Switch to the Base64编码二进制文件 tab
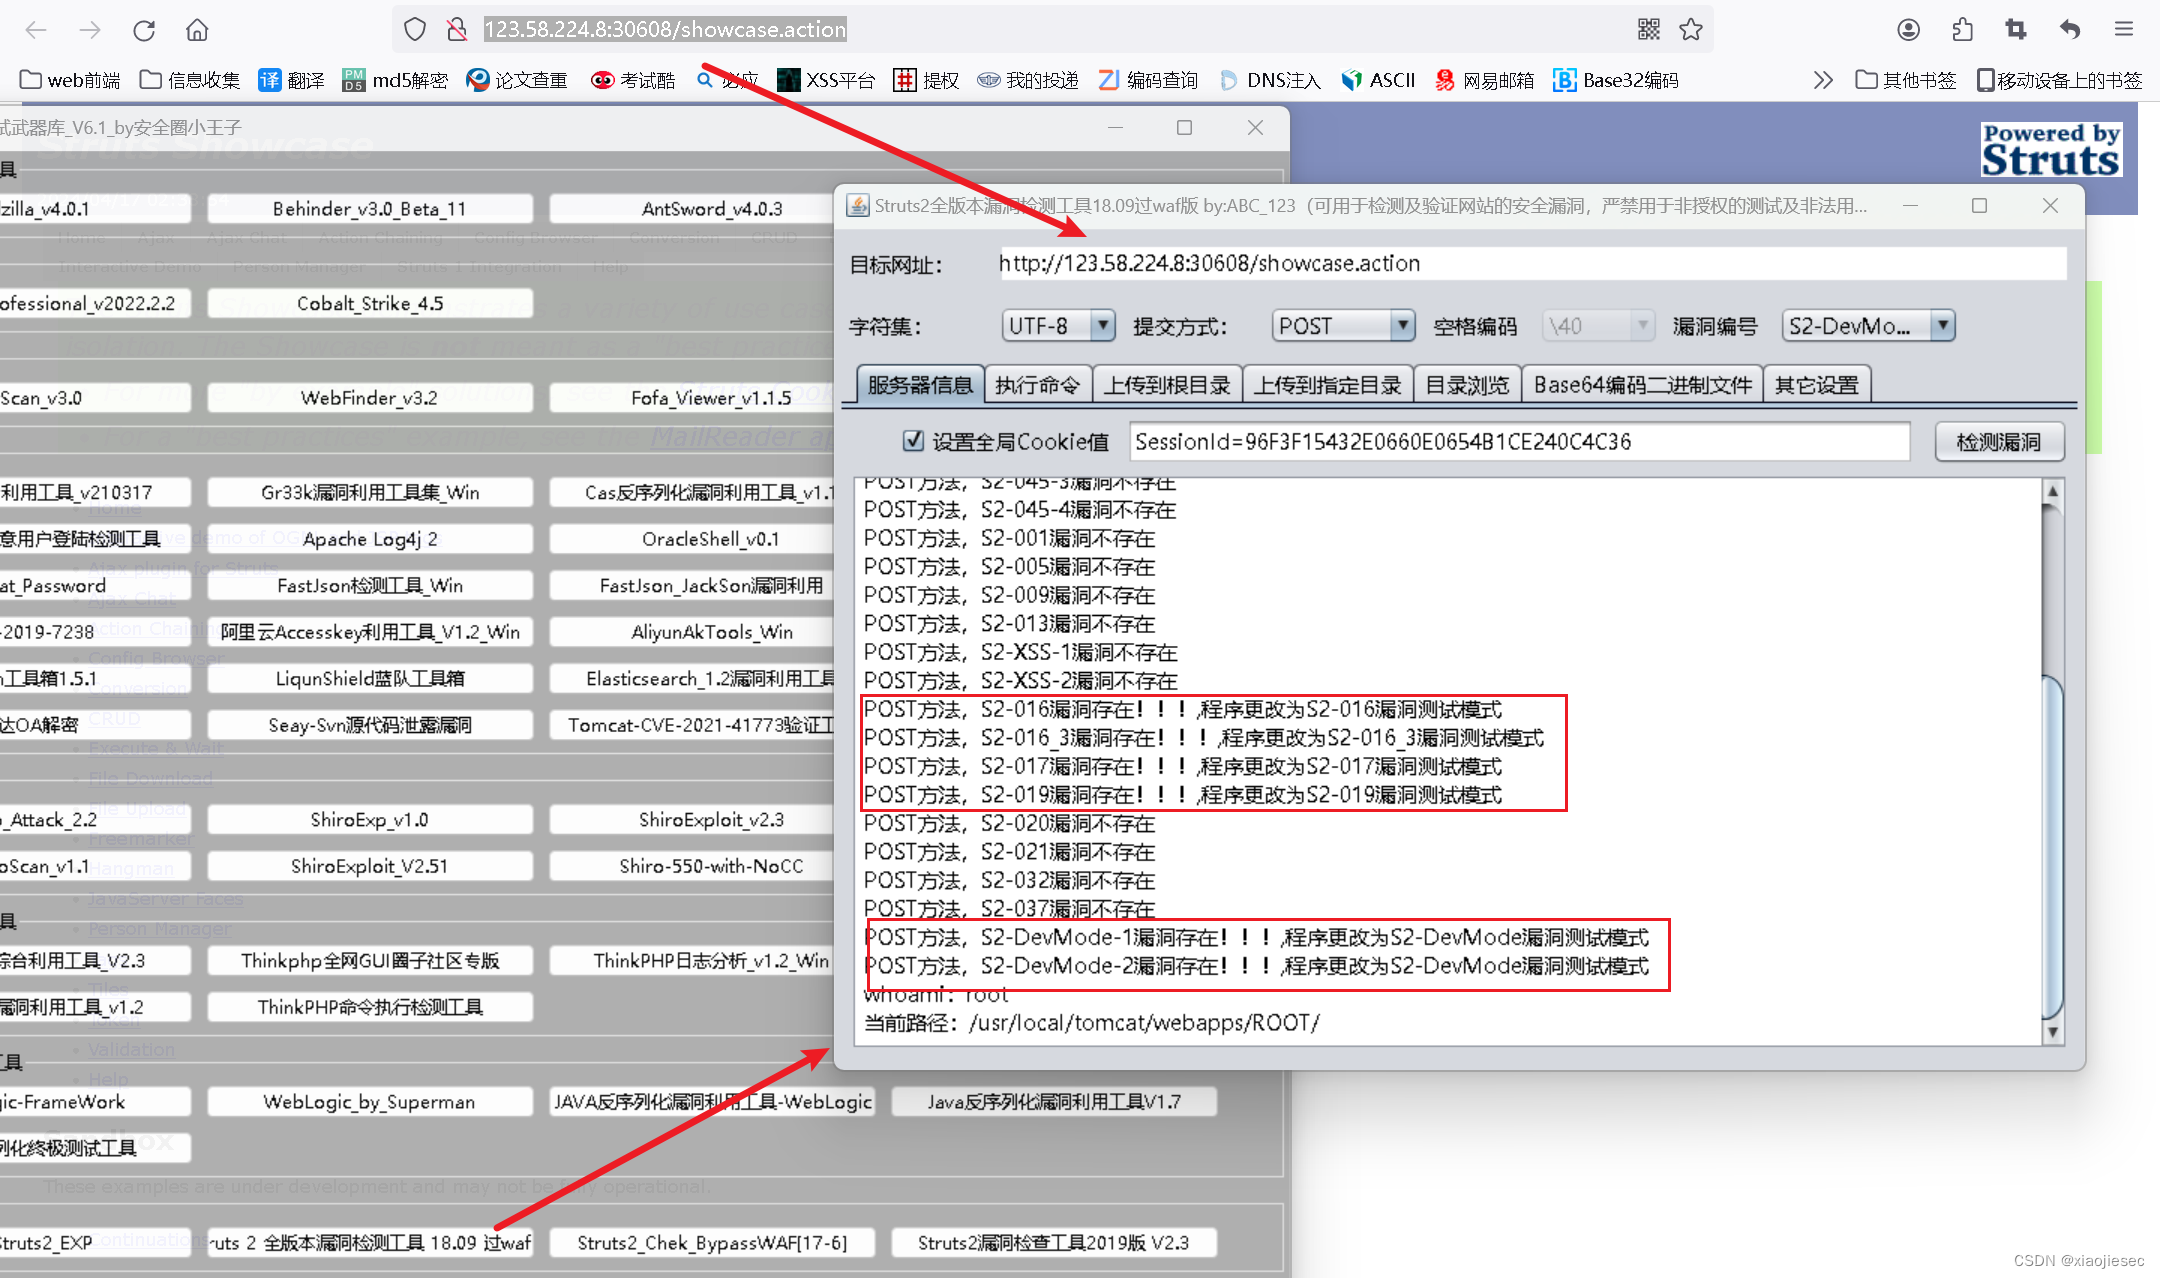2160x1278 pixels. click(1641, 384)
